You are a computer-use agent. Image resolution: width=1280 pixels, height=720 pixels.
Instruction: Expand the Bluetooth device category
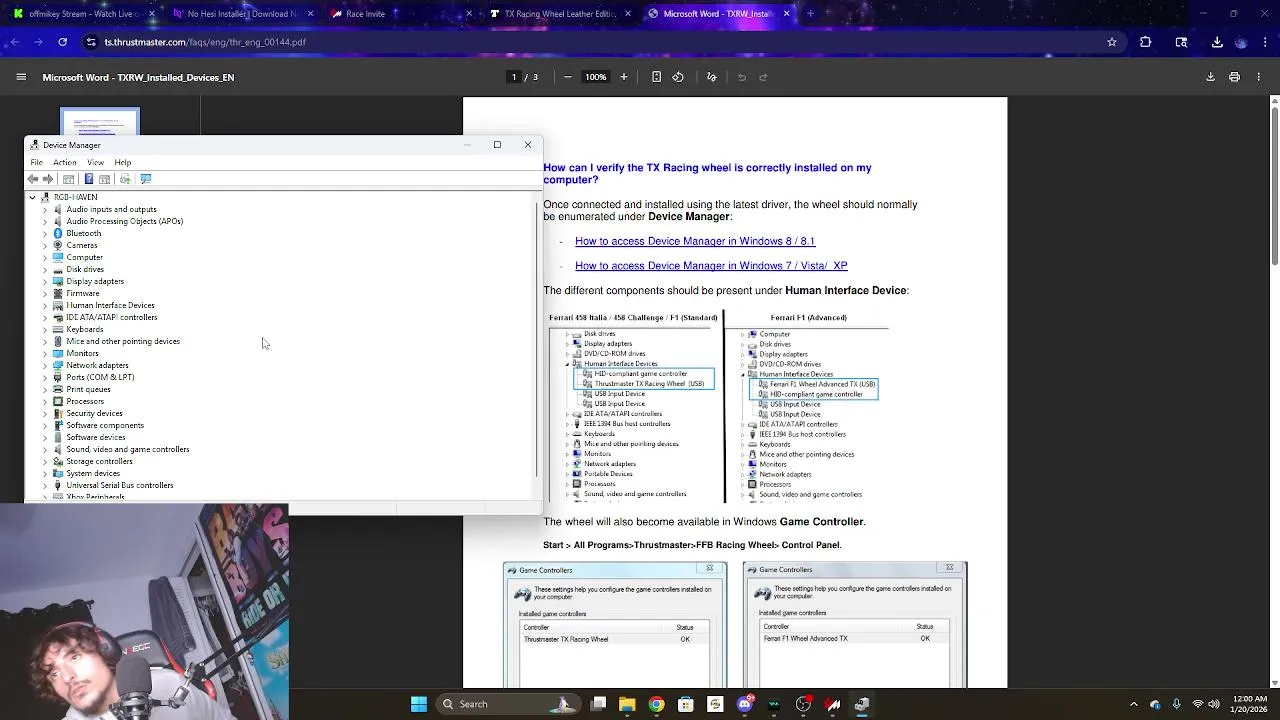(45, 233)
